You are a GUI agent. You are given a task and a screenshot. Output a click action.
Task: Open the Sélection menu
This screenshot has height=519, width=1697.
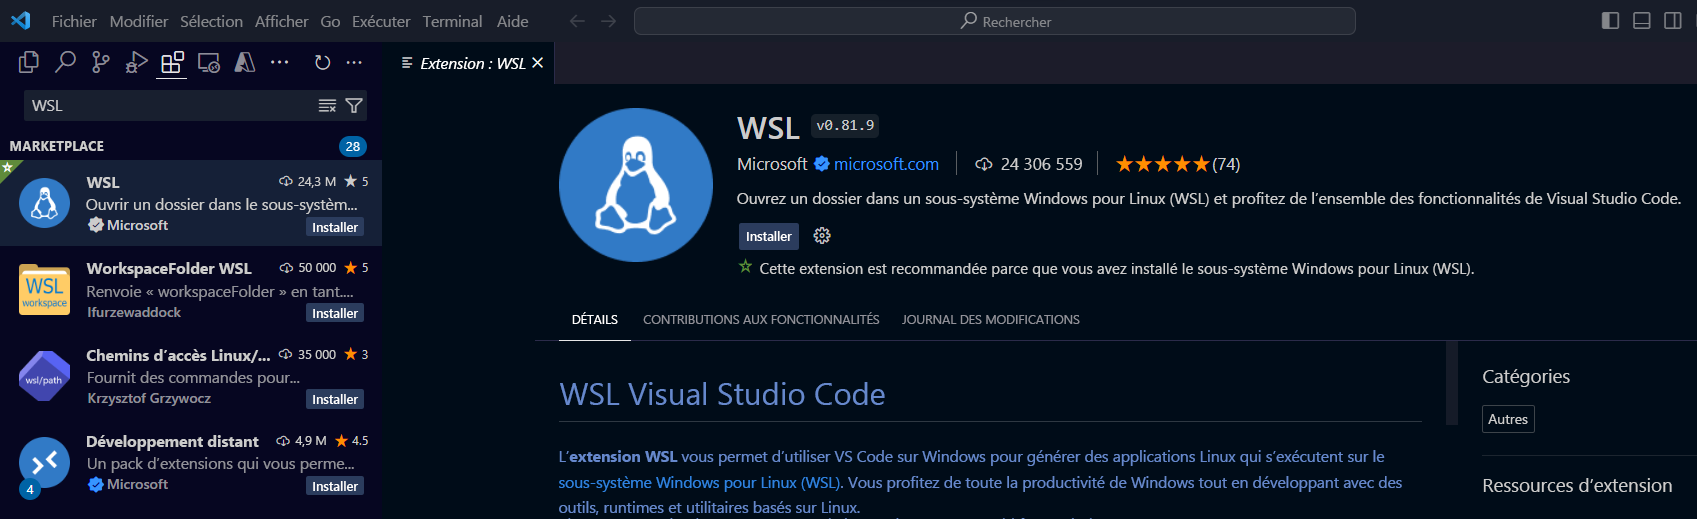tap(211, 21)
